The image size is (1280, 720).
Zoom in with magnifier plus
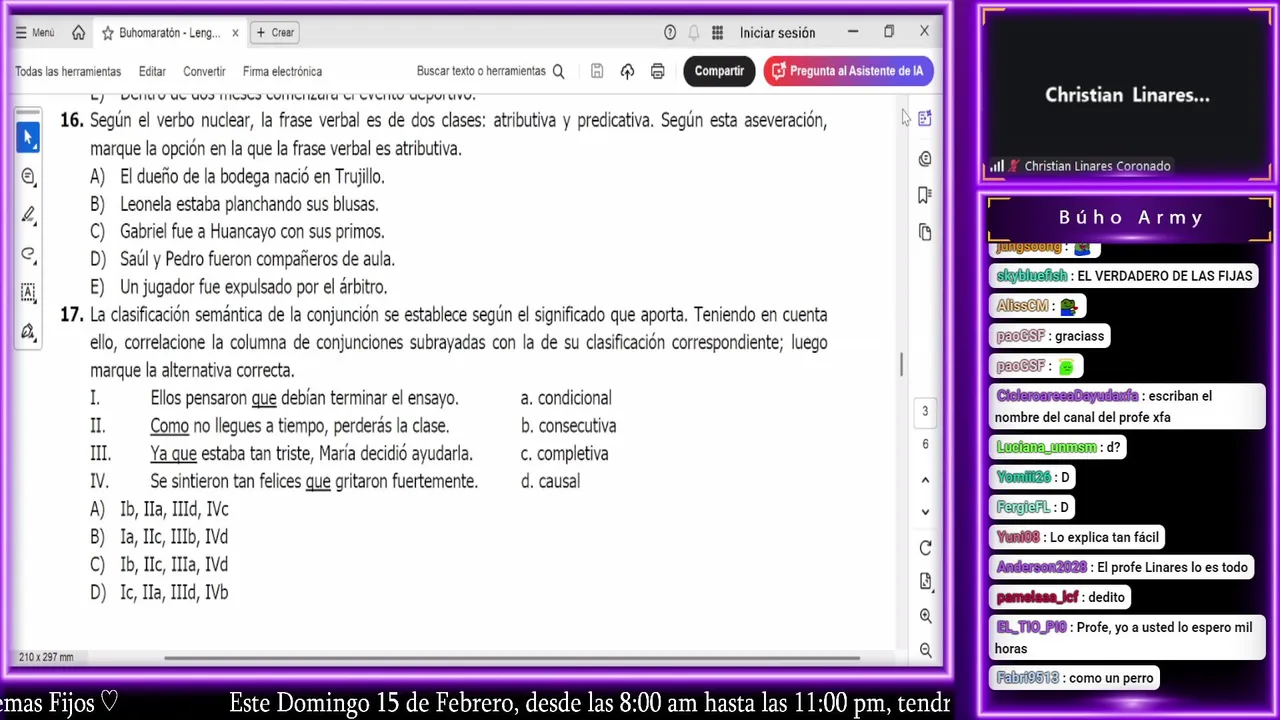point(925,616)
